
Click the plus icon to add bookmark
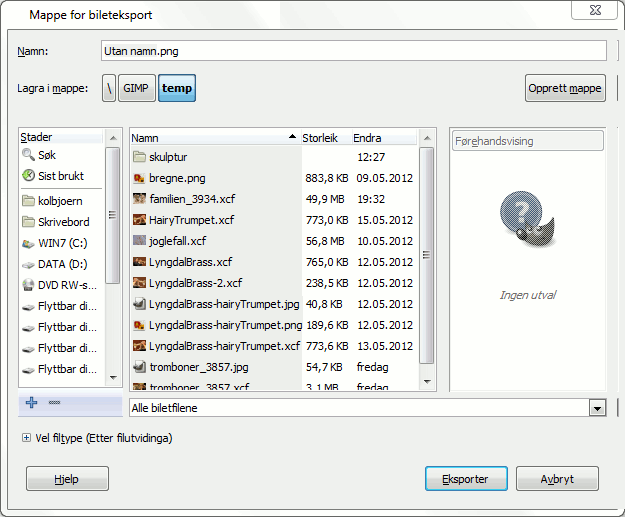[x=31, y=402]
